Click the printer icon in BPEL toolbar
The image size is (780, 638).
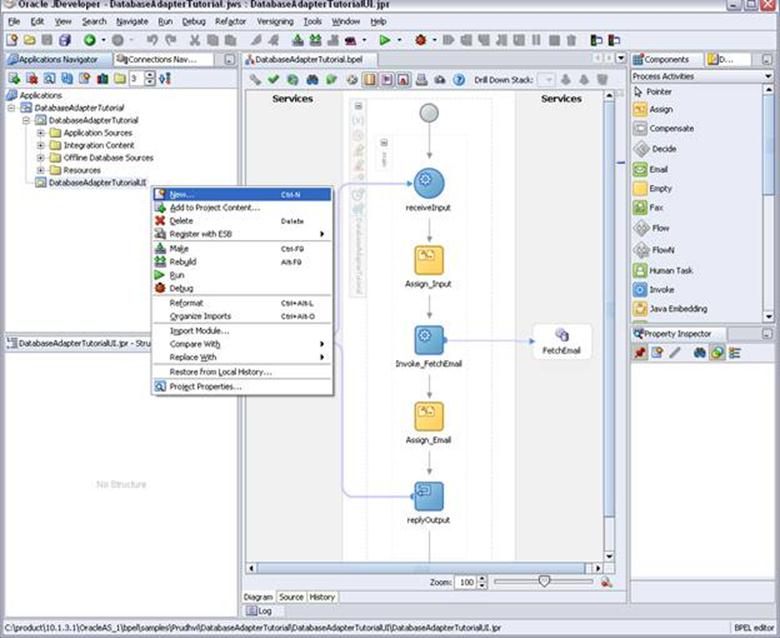tap(421, 80)
